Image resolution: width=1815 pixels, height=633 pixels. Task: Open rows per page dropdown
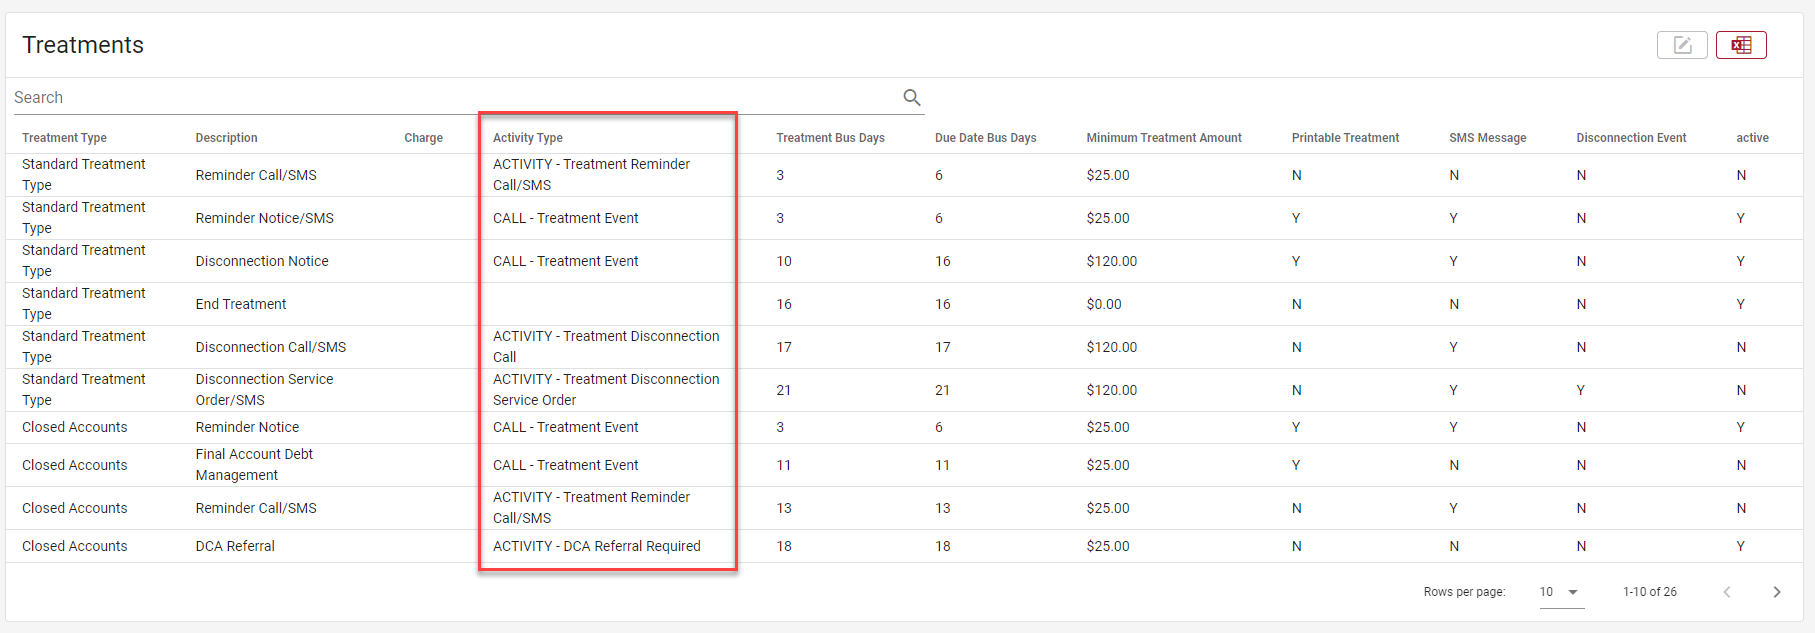(1561, 592)
